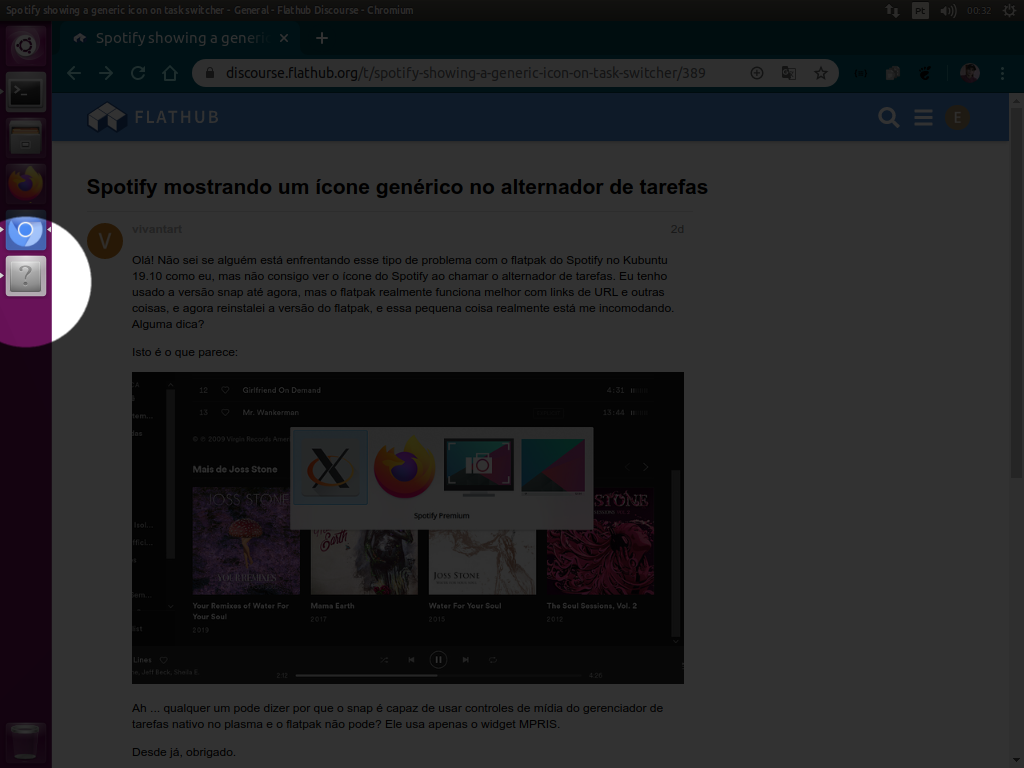The height and width of the screenshot is (768, 1024).
Task: Open vivantart's user profile link
Action: [157, 229]
